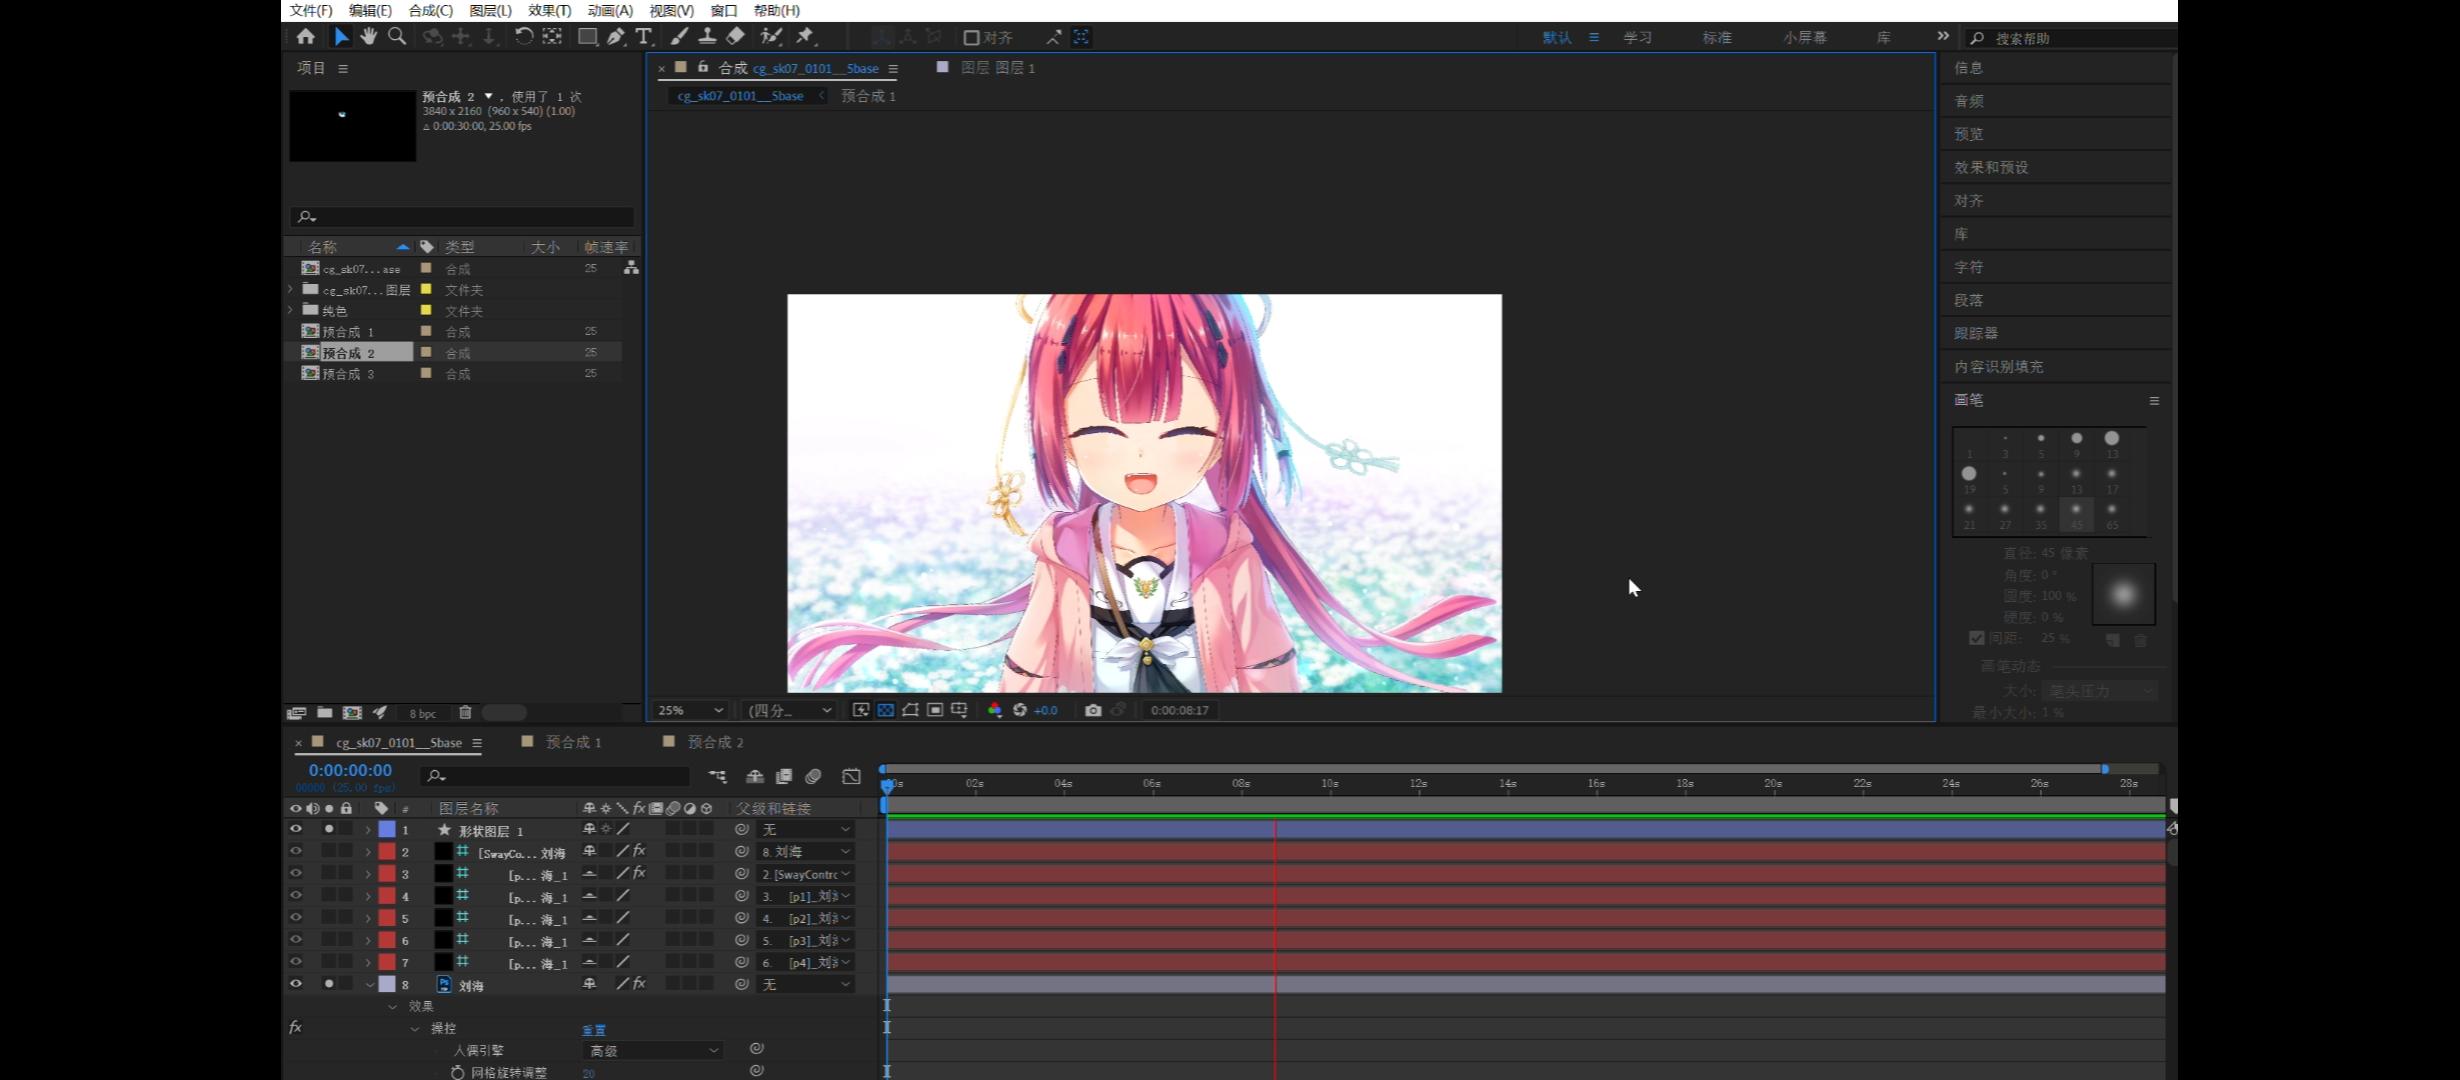The image size is (2460, 1080).
Task: Click the new composition icon in Project panel
Action: pyautogui.click(x=352, y=713)
